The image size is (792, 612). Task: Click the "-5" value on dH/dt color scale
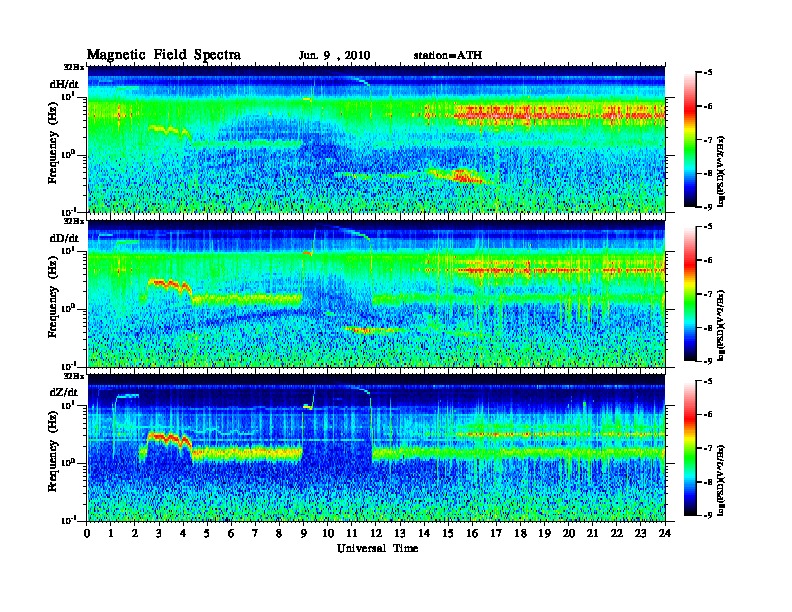(x=708, y=73)
